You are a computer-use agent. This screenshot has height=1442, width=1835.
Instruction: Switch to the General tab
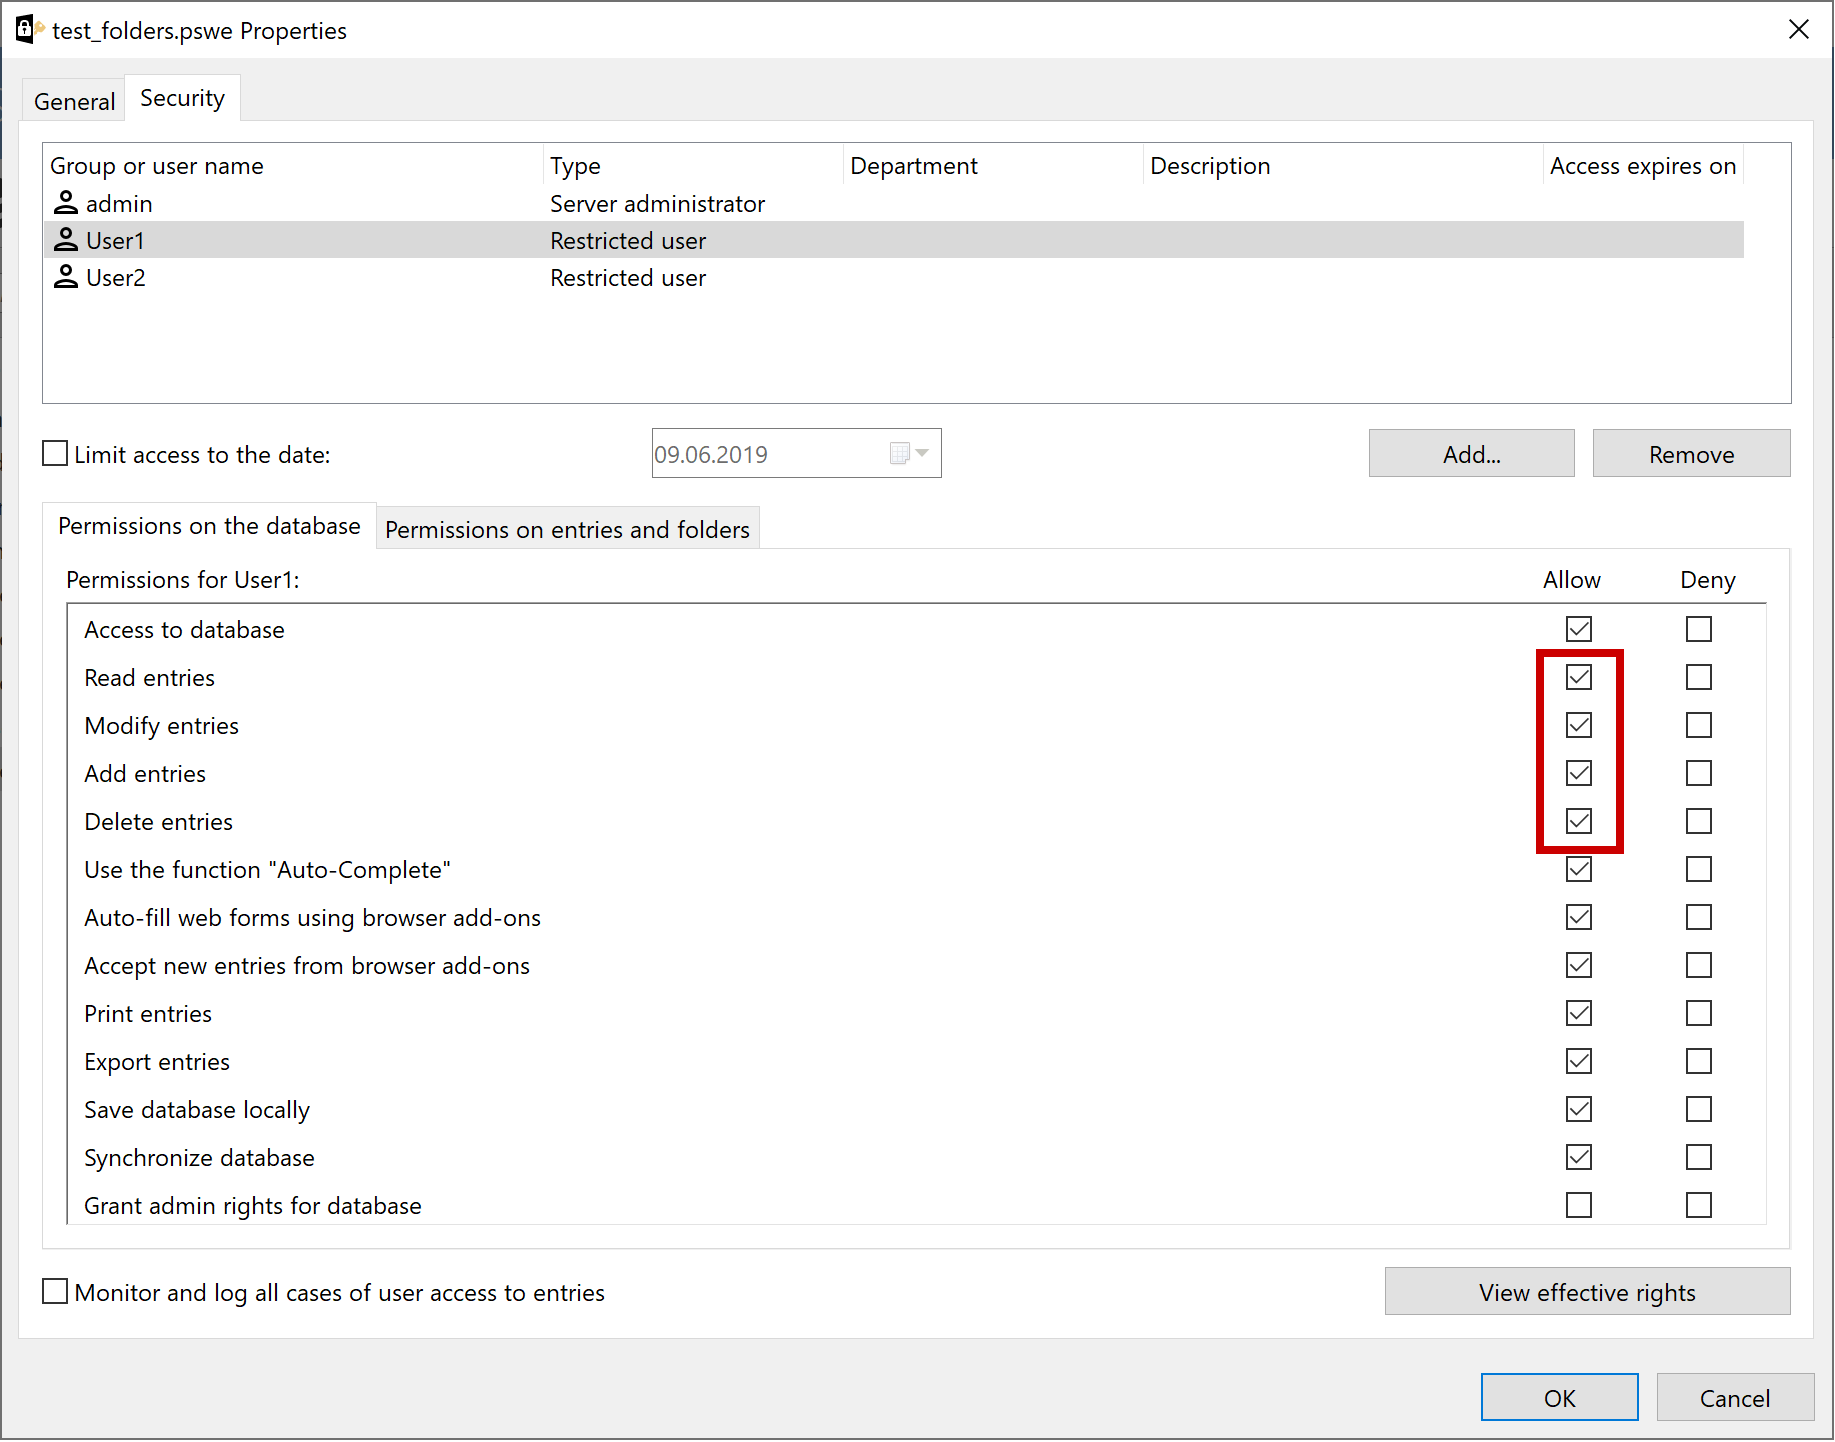(75, 101)
